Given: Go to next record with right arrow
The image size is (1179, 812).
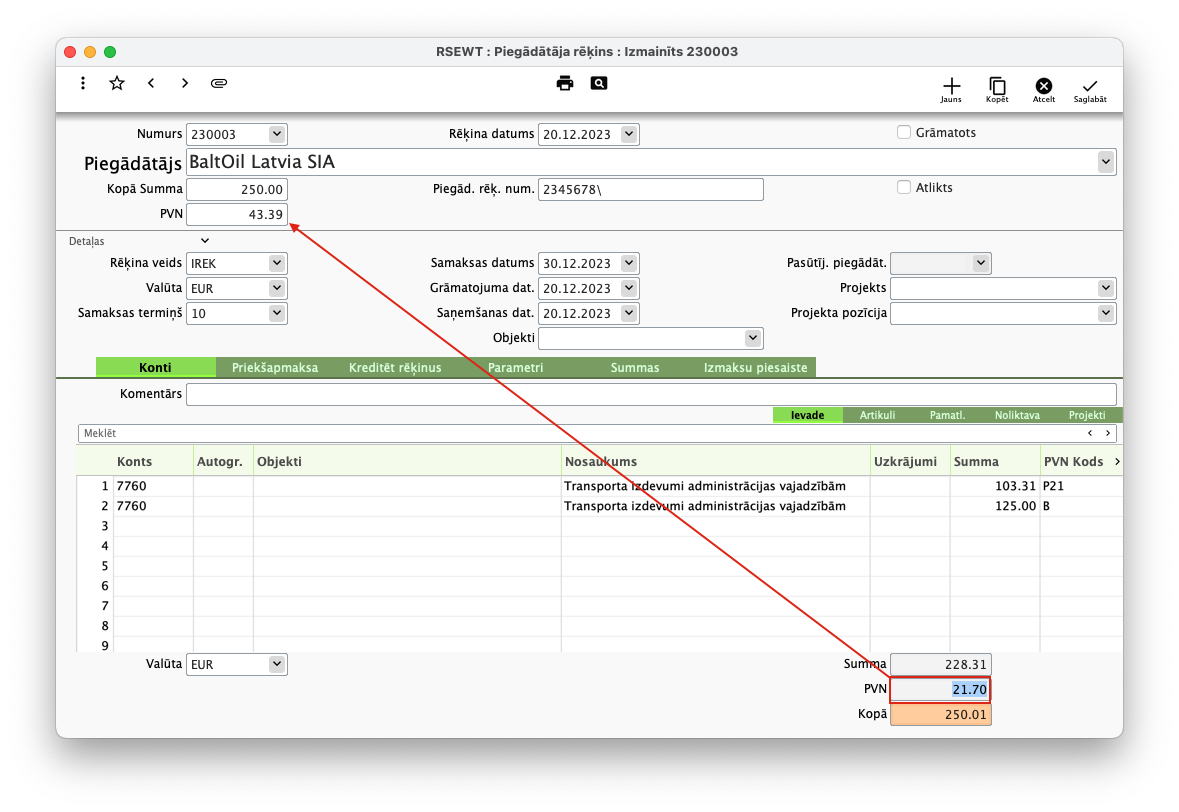Looking at the screenshot, I should click(x=185, y=84).
